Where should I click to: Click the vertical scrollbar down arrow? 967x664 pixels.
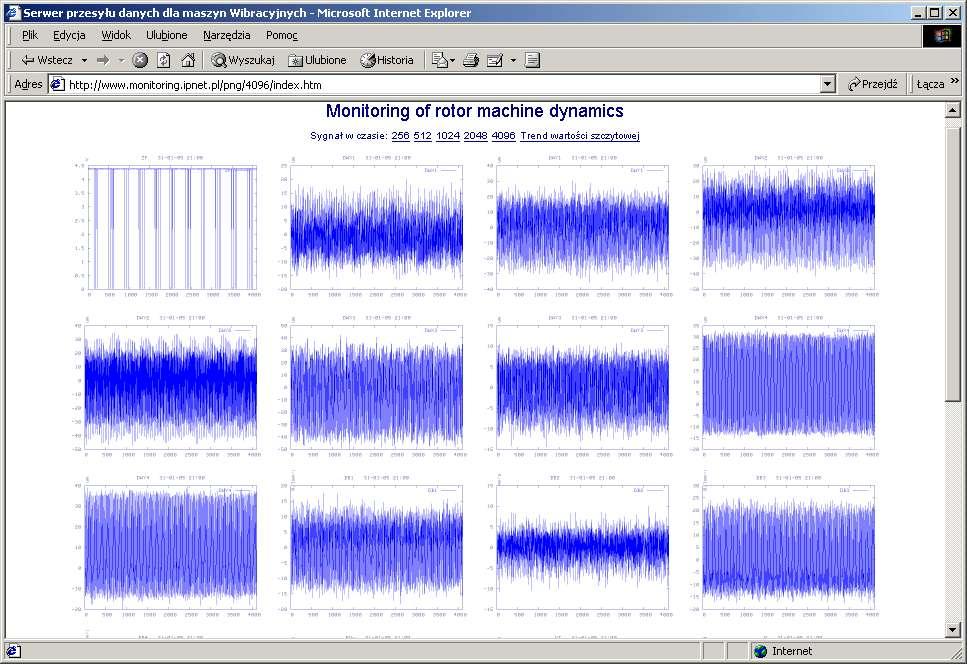(x=952, y=630)
